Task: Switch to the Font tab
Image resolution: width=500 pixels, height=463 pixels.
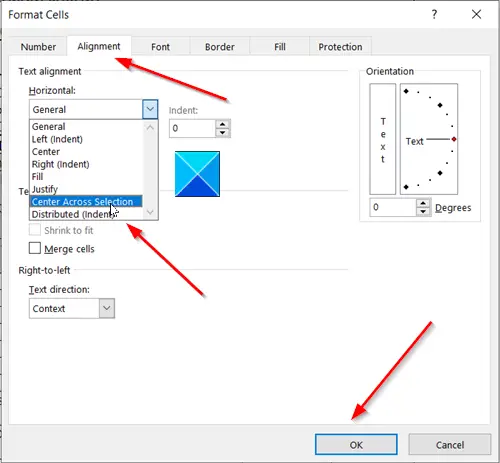Action: 160,47
